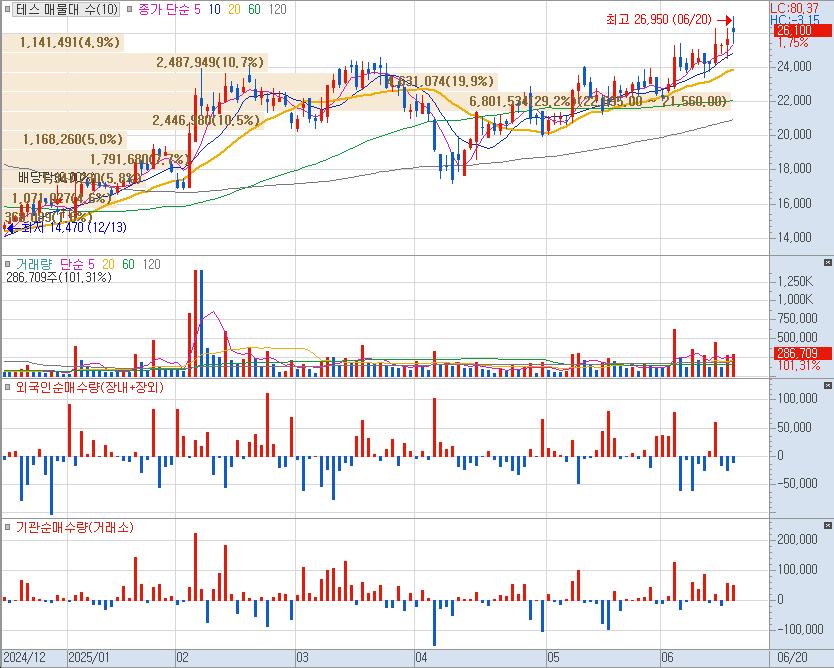
Task: Click the price chart's 120-day moving average legend
Action: click(278, 9)
